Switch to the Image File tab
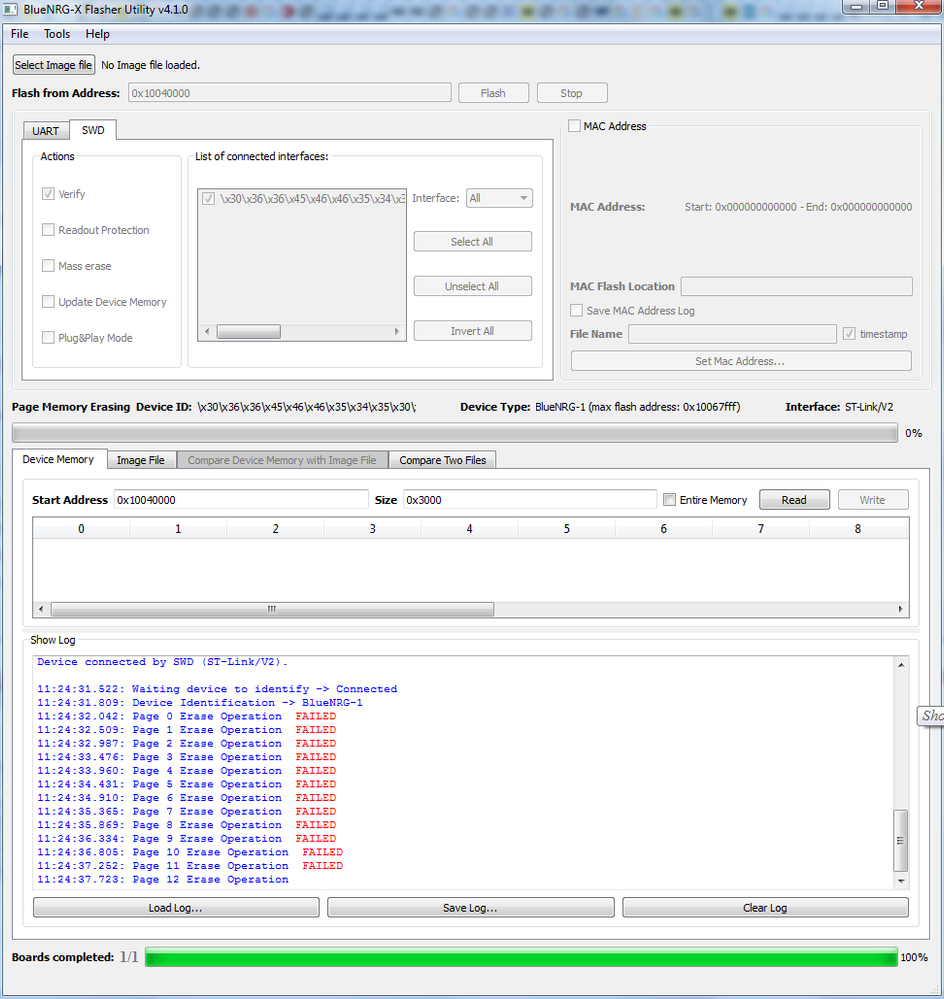This screenshot has width=944, height=999. click(x=141, y=460)
